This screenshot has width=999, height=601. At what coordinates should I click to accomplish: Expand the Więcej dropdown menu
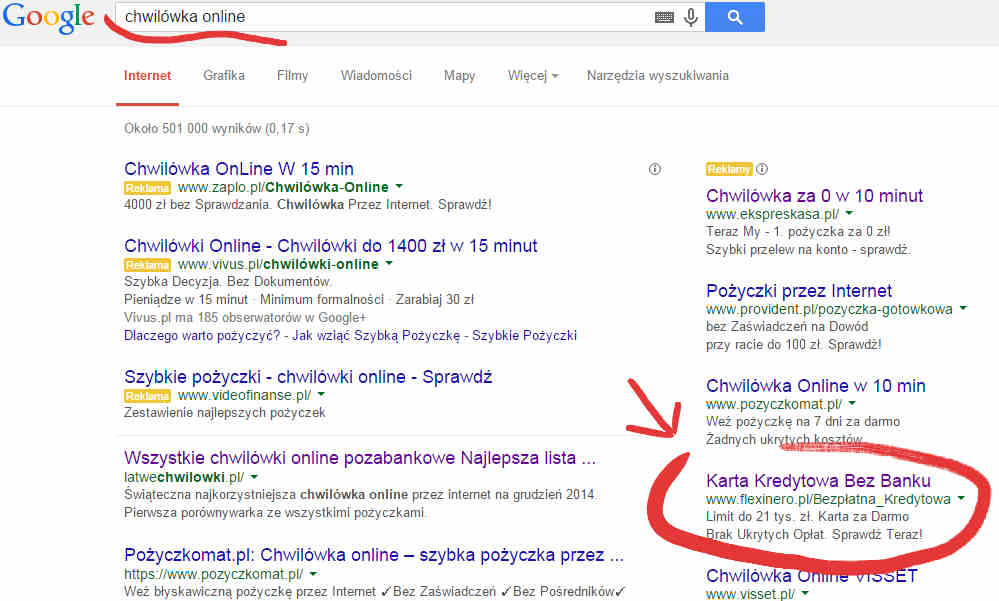click(x=533, y=75)
